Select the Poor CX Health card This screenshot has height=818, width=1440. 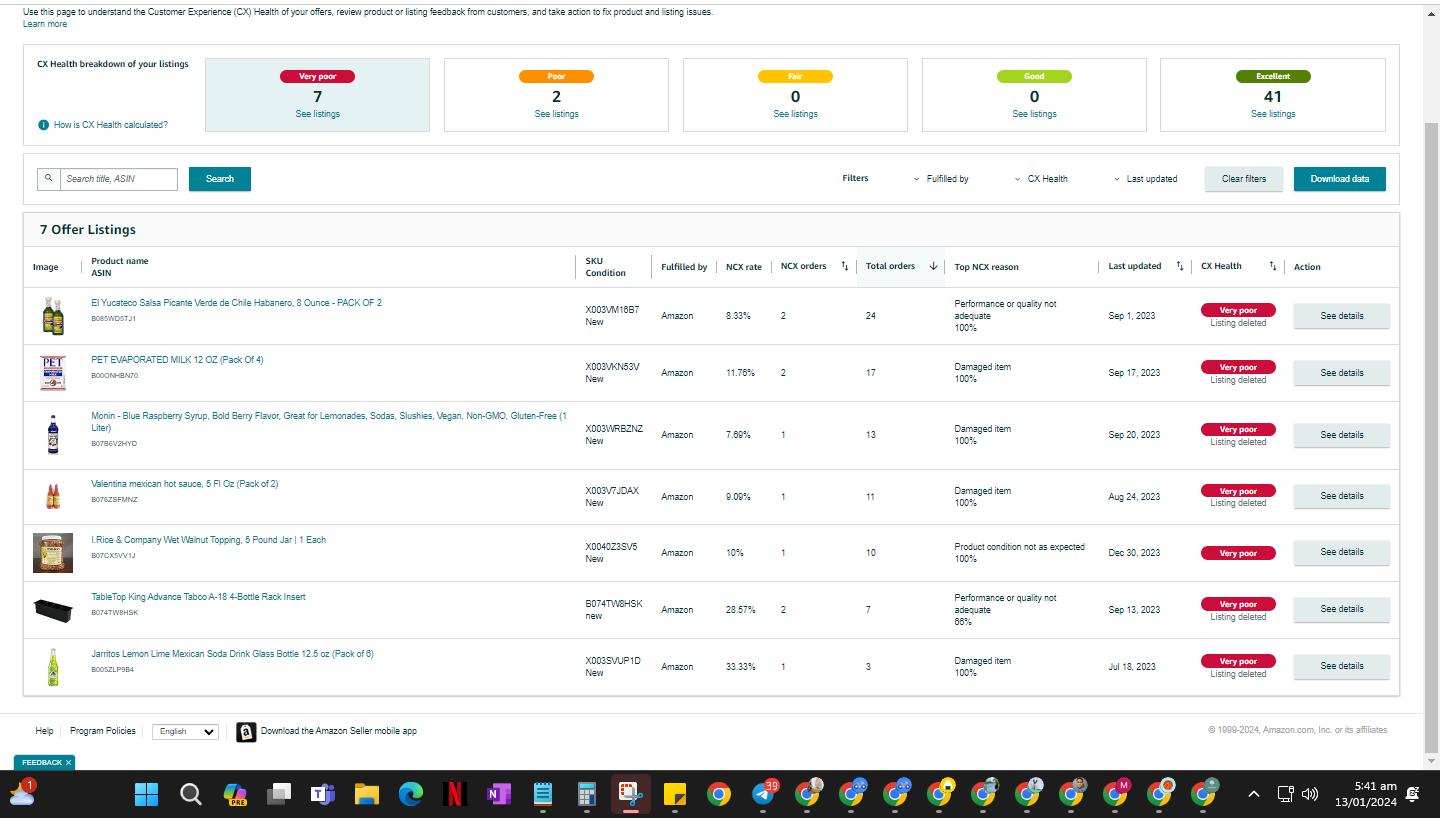(556, 95)
